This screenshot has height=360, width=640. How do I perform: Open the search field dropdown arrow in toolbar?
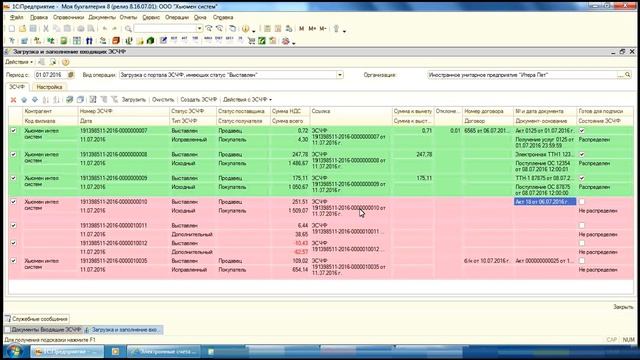tap(199, 29)
